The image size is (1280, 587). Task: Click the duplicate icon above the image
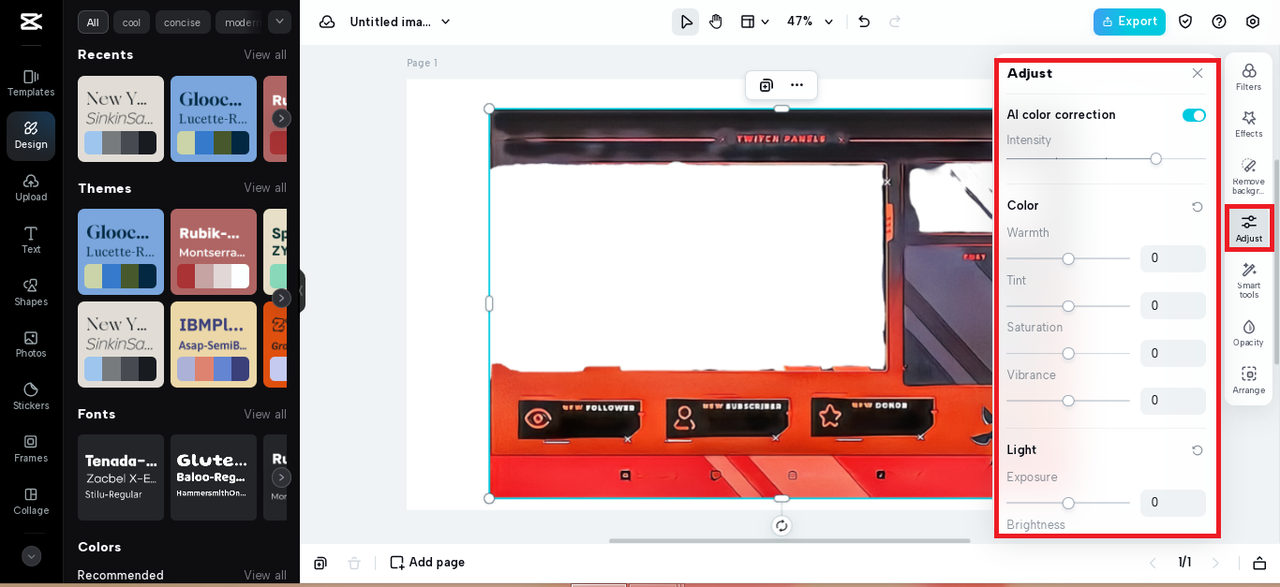click(x=766, y=85)
